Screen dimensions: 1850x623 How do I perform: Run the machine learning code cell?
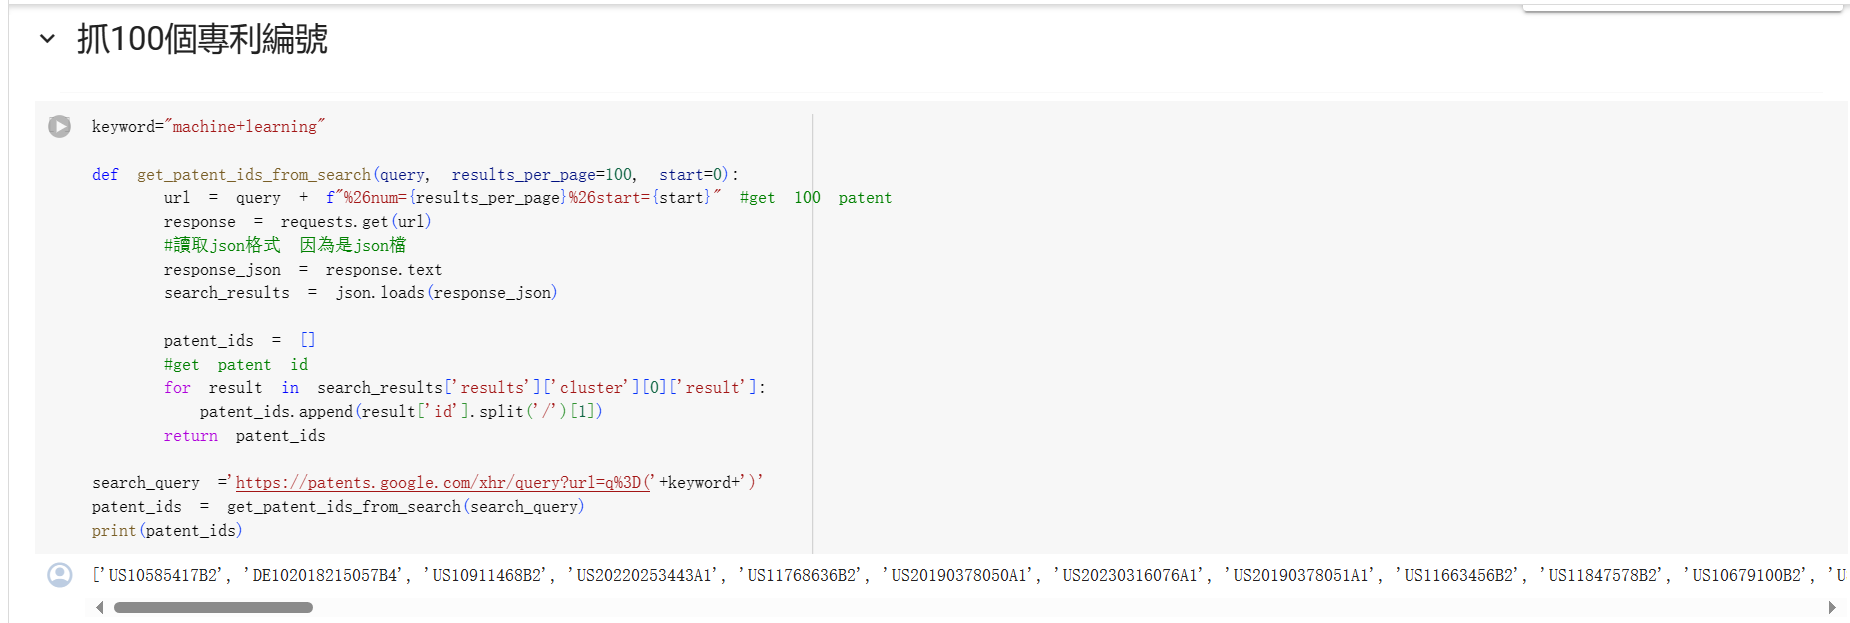60,127
